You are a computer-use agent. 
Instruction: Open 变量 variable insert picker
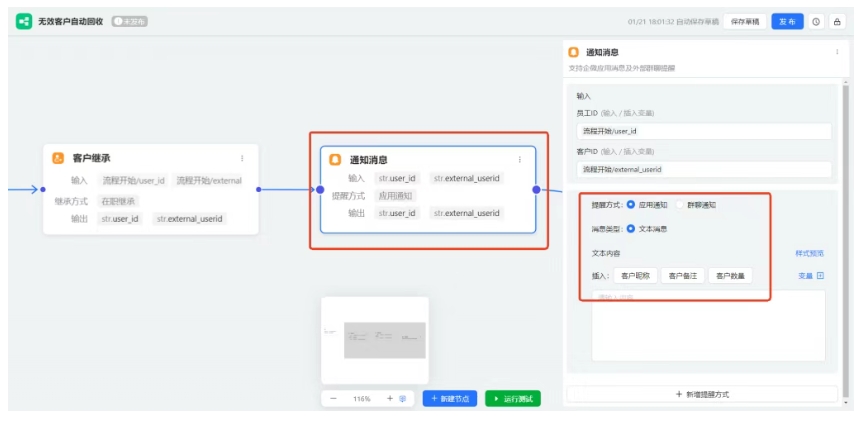click(x=810, y=276)
